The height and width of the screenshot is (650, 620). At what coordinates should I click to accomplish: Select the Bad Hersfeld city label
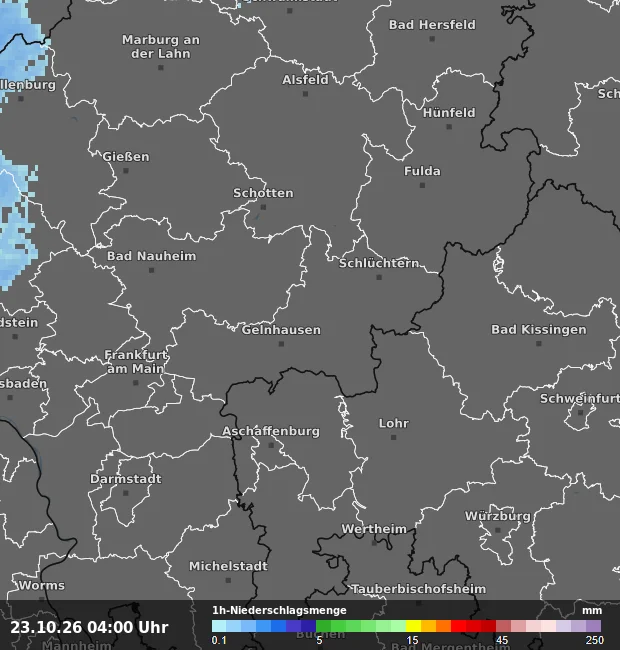432,25
